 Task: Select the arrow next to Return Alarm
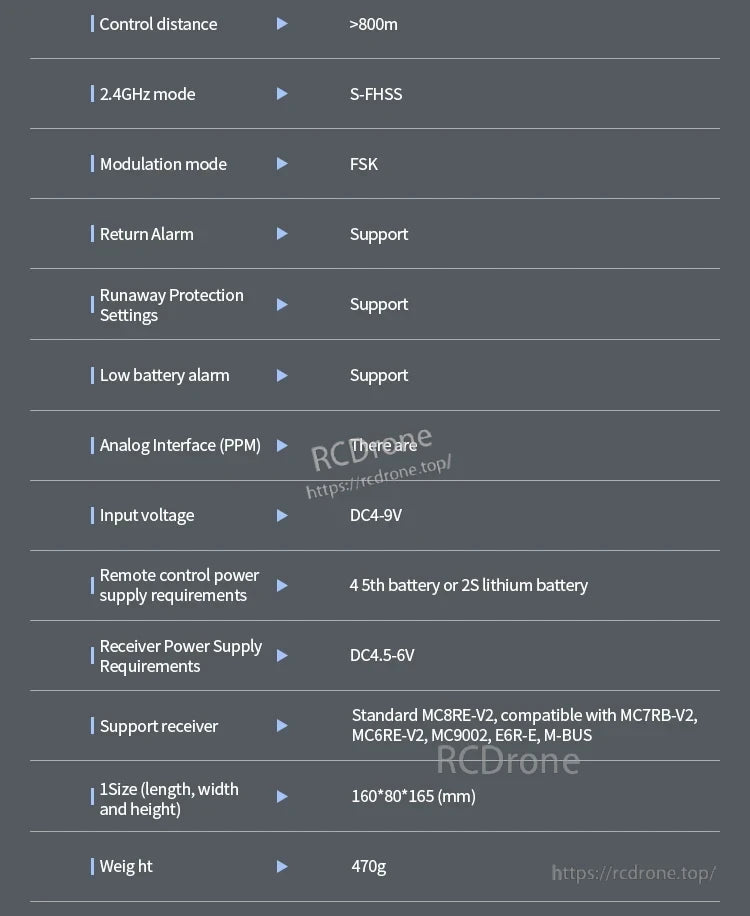tap(282, 234)
